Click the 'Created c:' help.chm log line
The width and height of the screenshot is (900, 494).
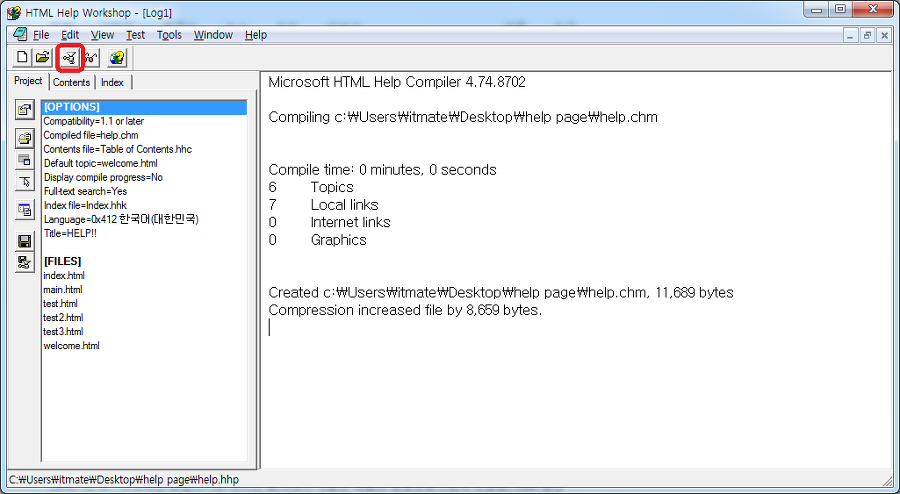pos(501,293)
